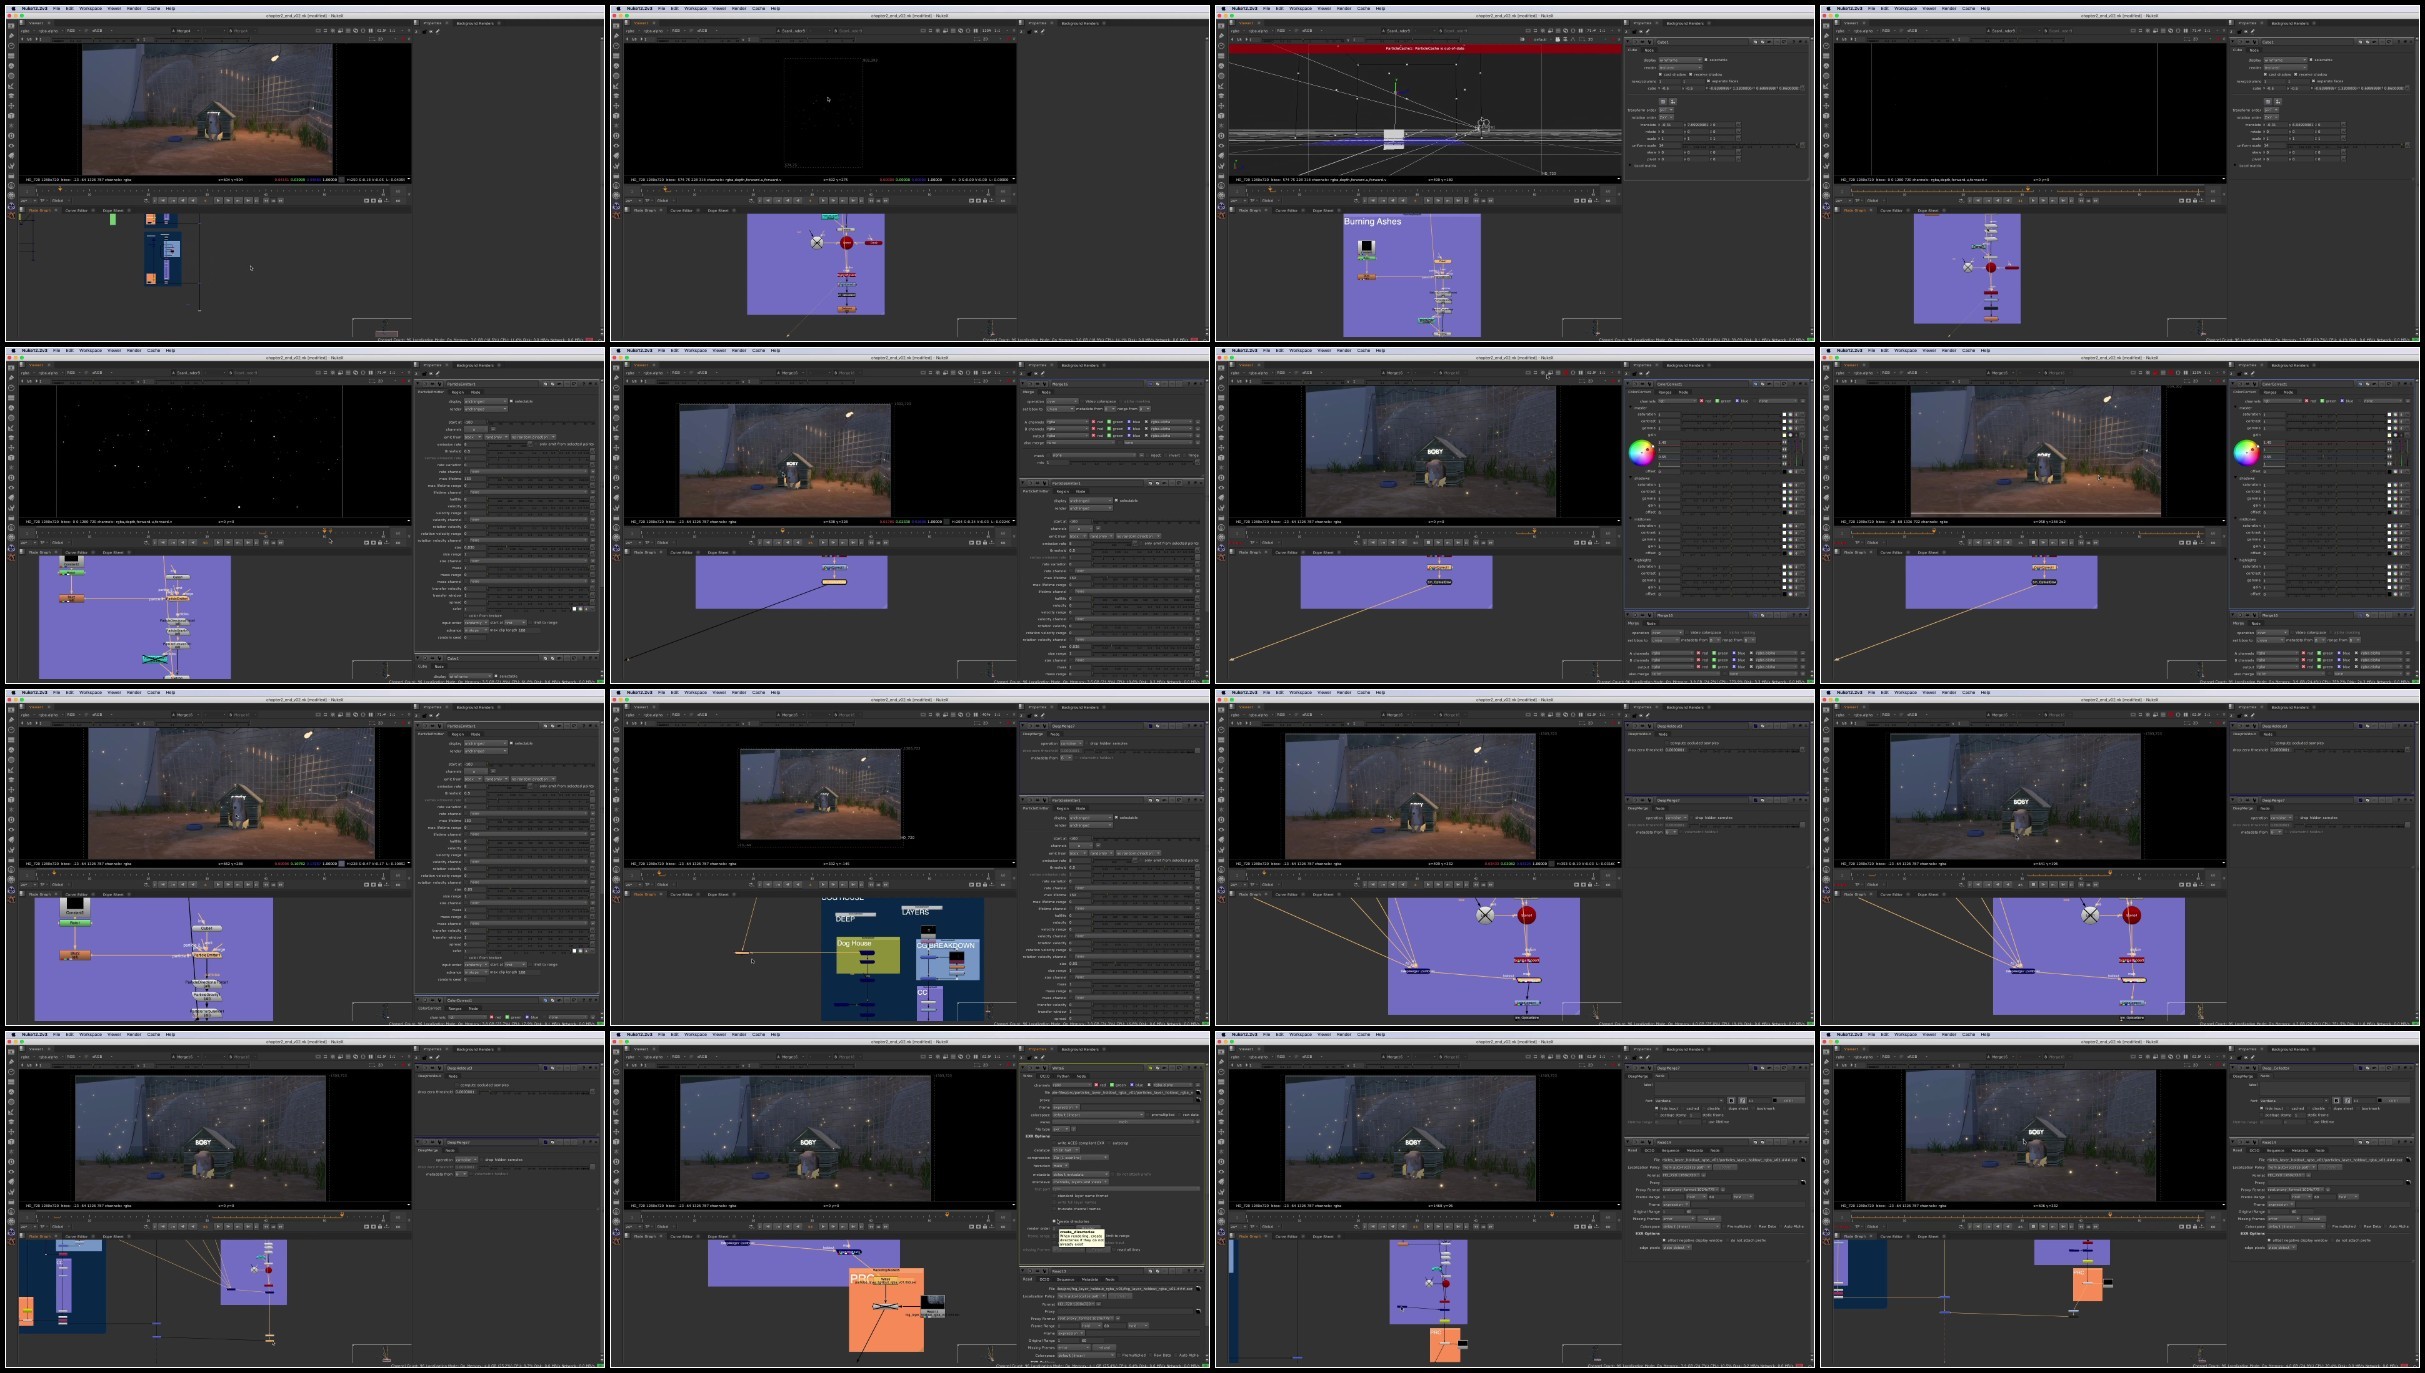Toggle cast shadow checkbox beside wireframe viewer
Viewport: 2425px width, 1373px height.
[x=1660, y=74]
